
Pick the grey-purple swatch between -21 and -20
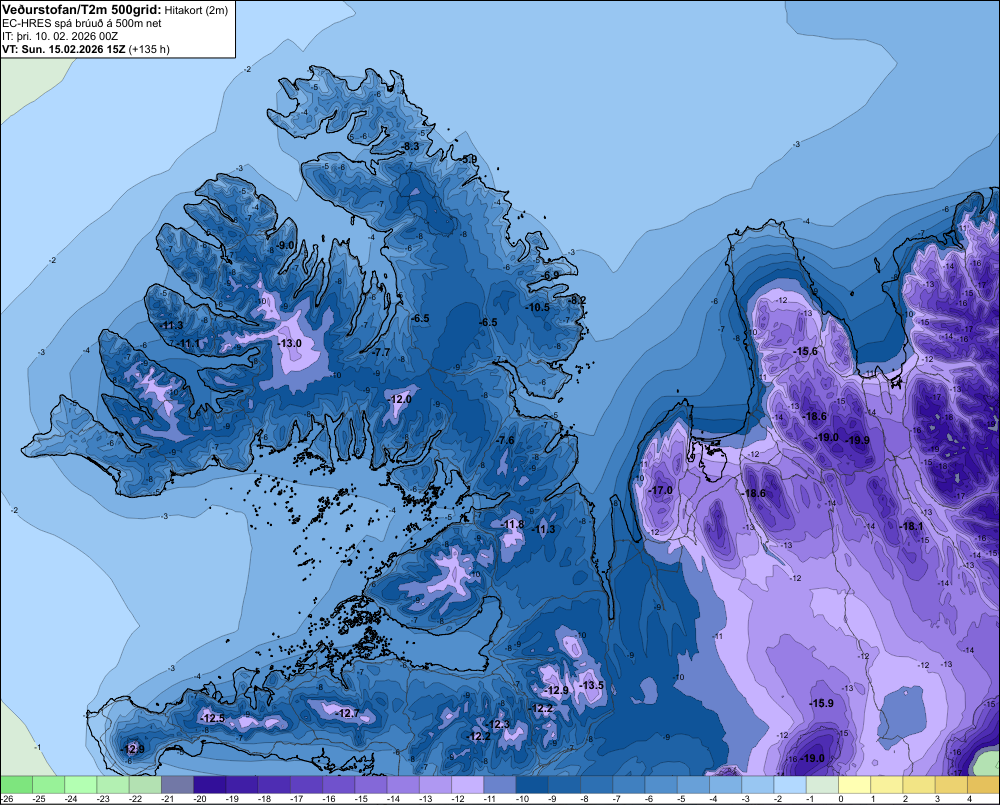point(177,784)
